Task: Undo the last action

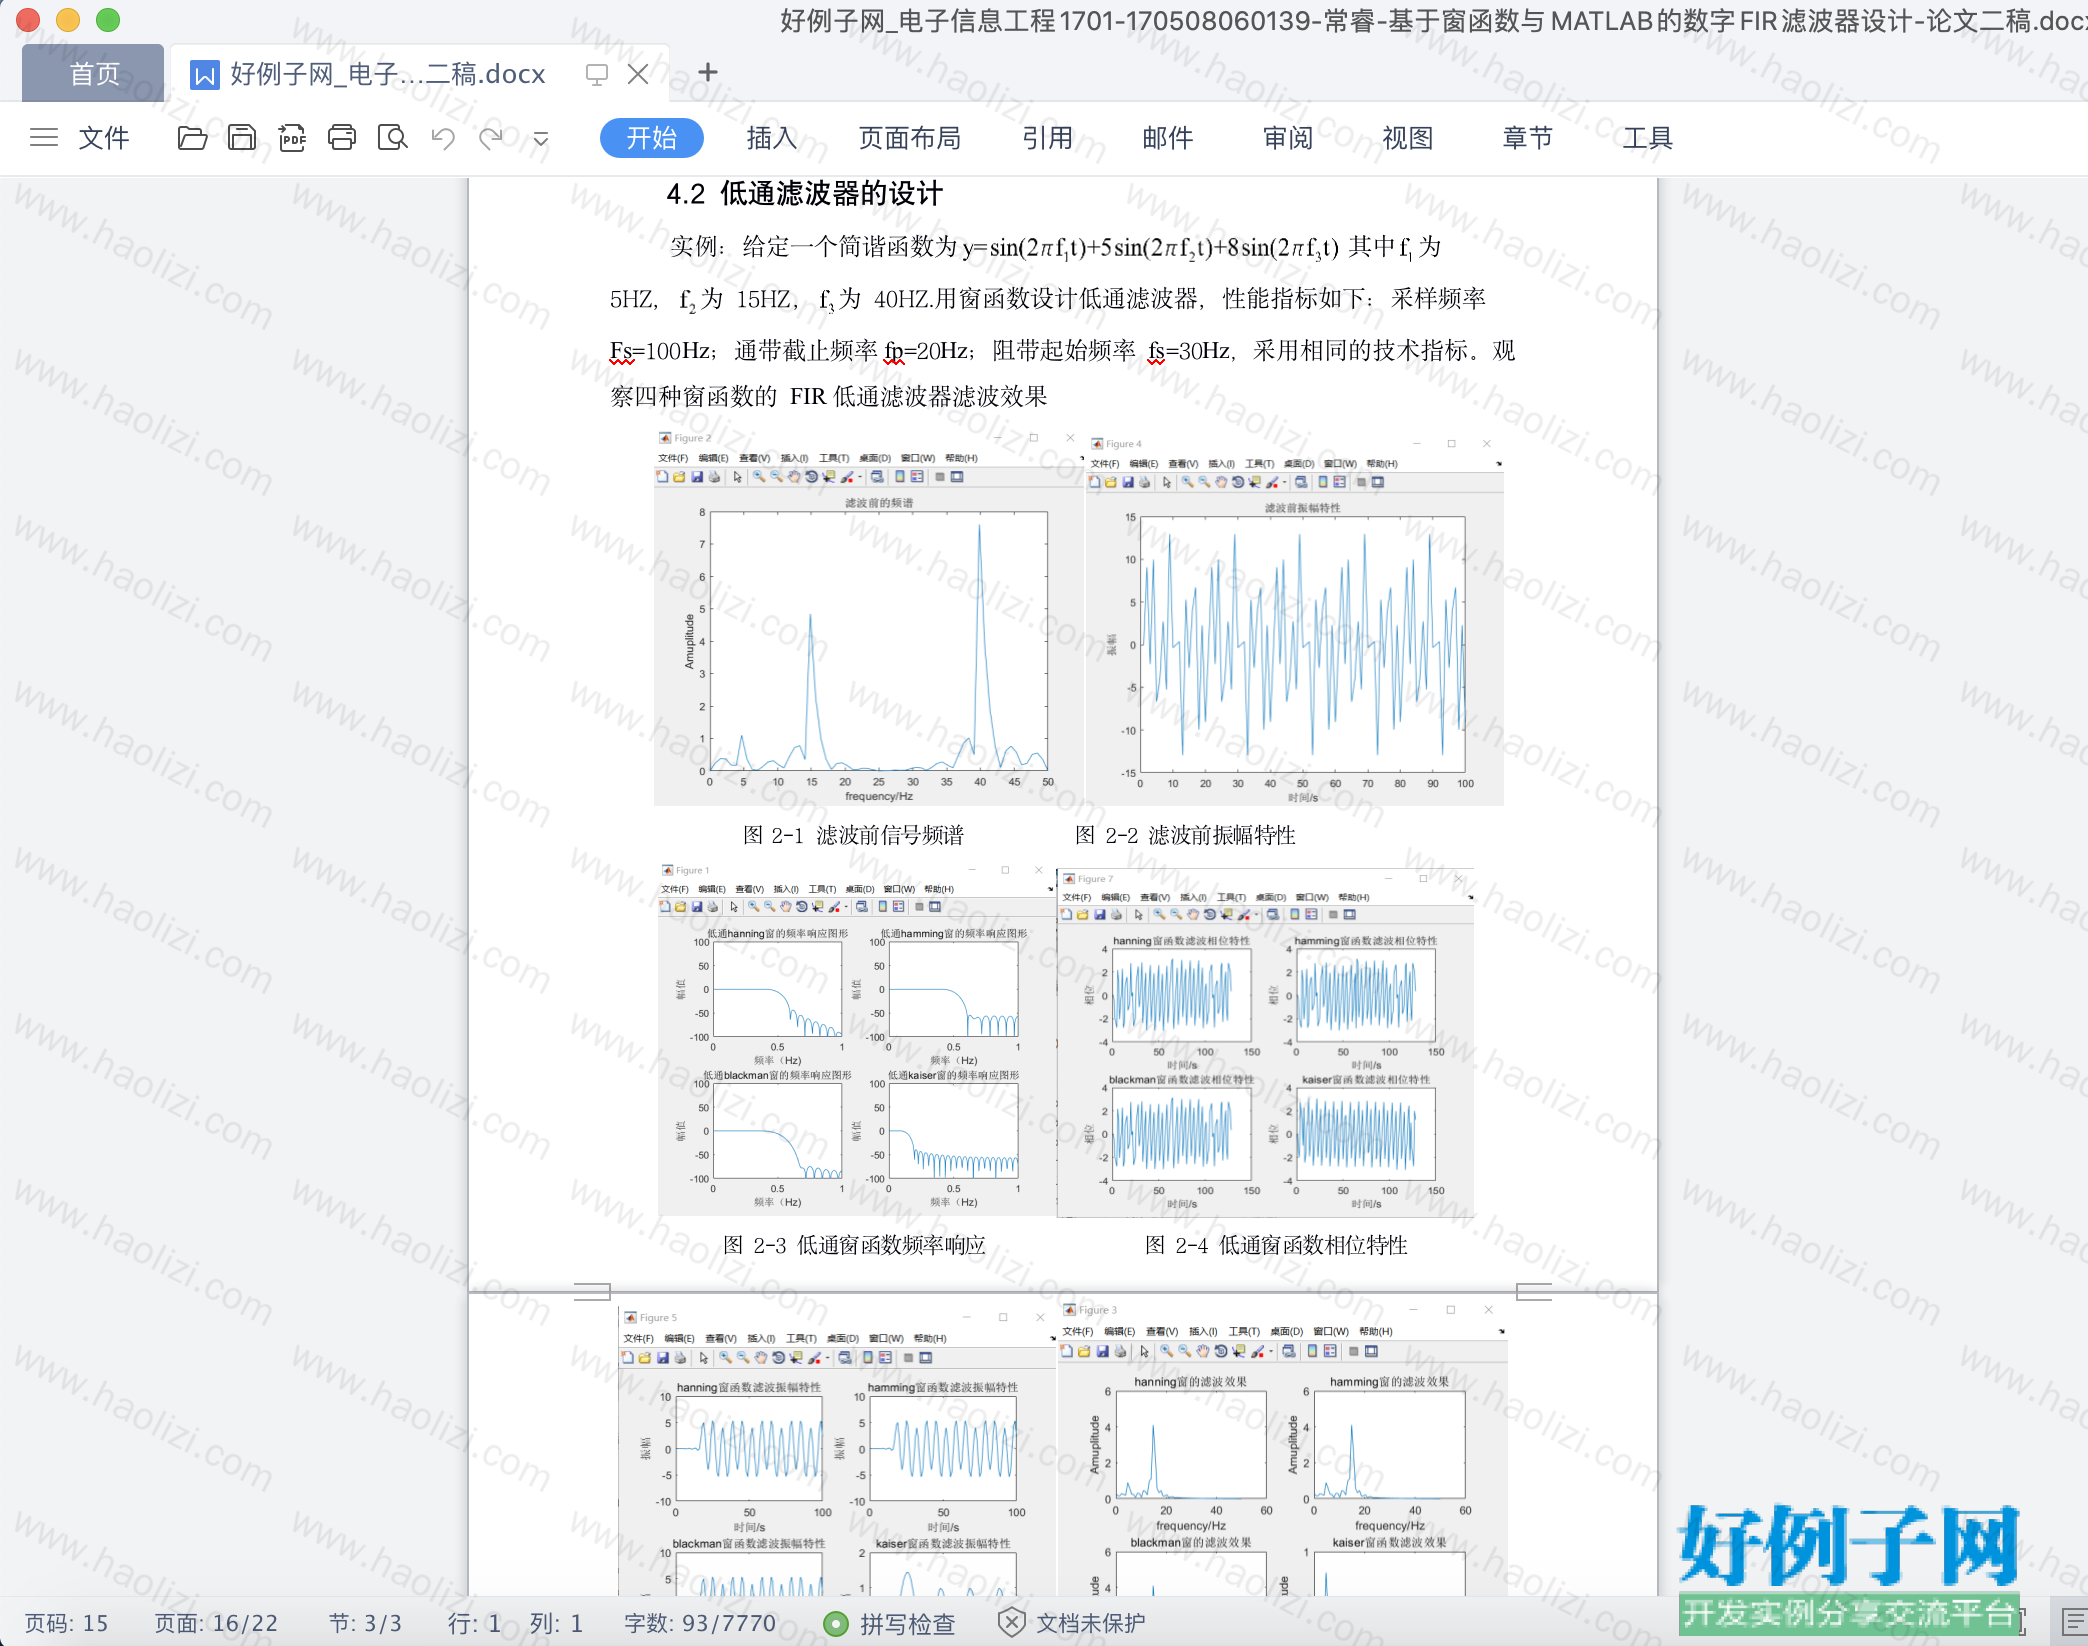Action: click(443, 138)
